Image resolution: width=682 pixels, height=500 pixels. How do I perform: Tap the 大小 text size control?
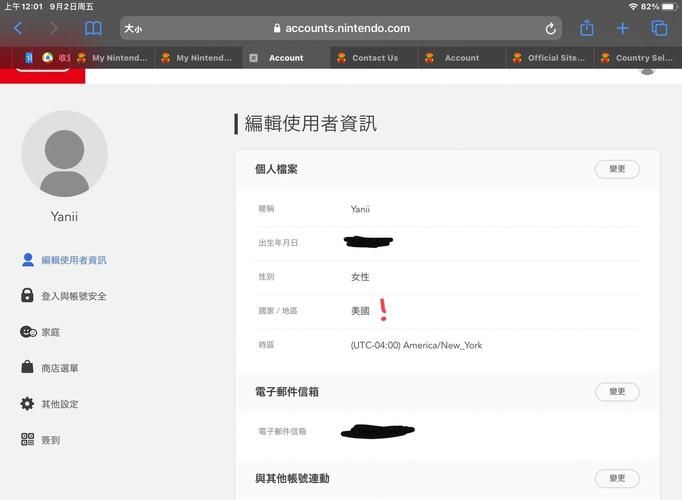pos(133,29)
